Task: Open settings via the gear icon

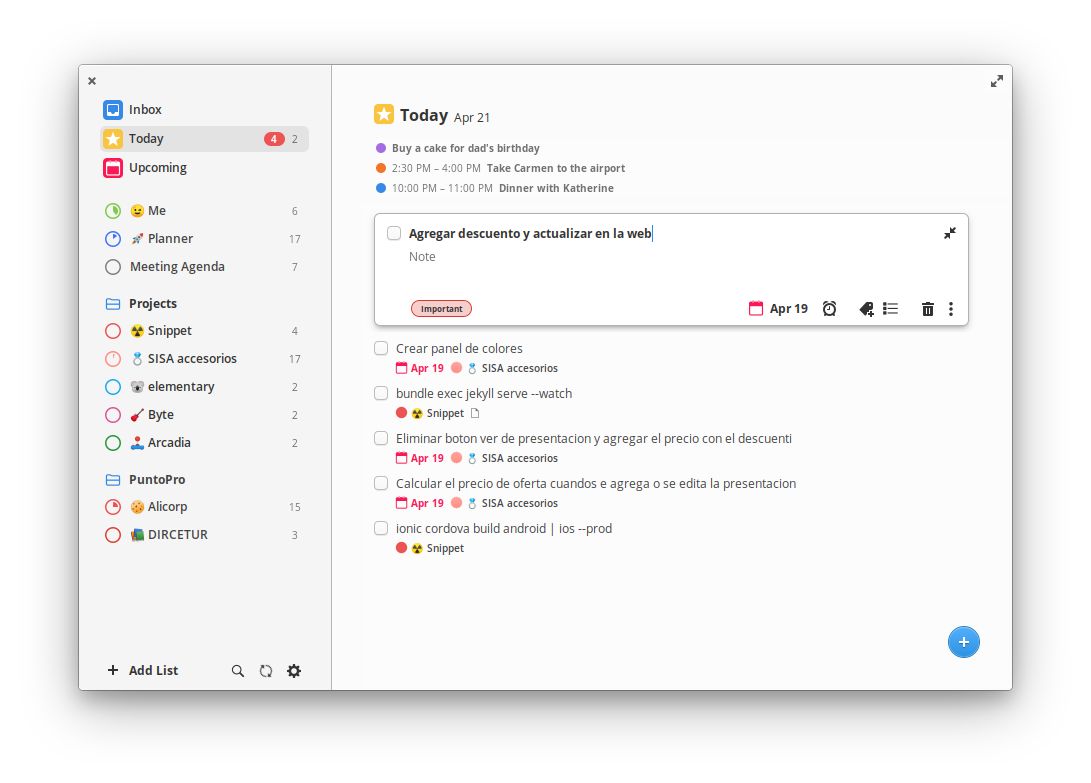Action: coord(294,671)
